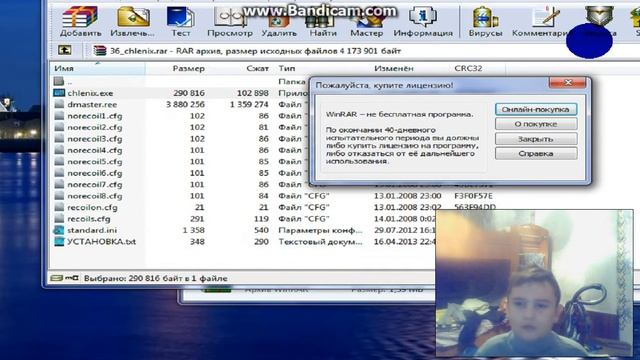Image resolution: width=640 pixels, height=360 pixels.
Task: Click the size value 3 880 256
Action: click(x=185, y=104)
